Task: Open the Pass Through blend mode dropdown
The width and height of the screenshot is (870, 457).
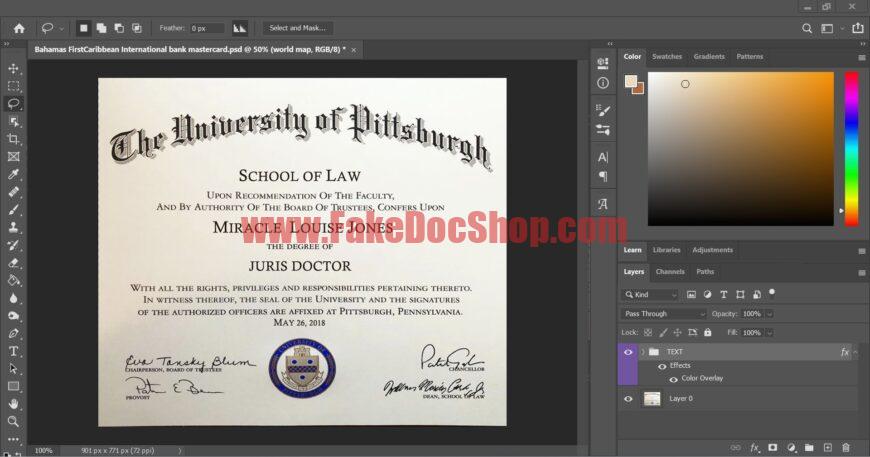Action: click(663, 314)
